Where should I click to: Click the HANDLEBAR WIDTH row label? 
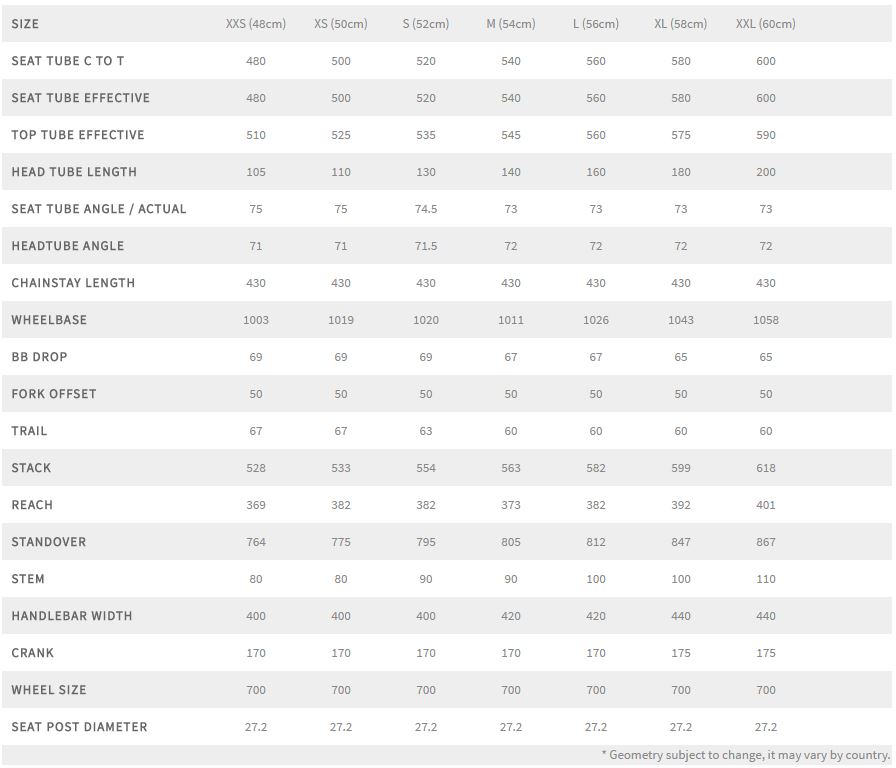[x=72, y=616]
